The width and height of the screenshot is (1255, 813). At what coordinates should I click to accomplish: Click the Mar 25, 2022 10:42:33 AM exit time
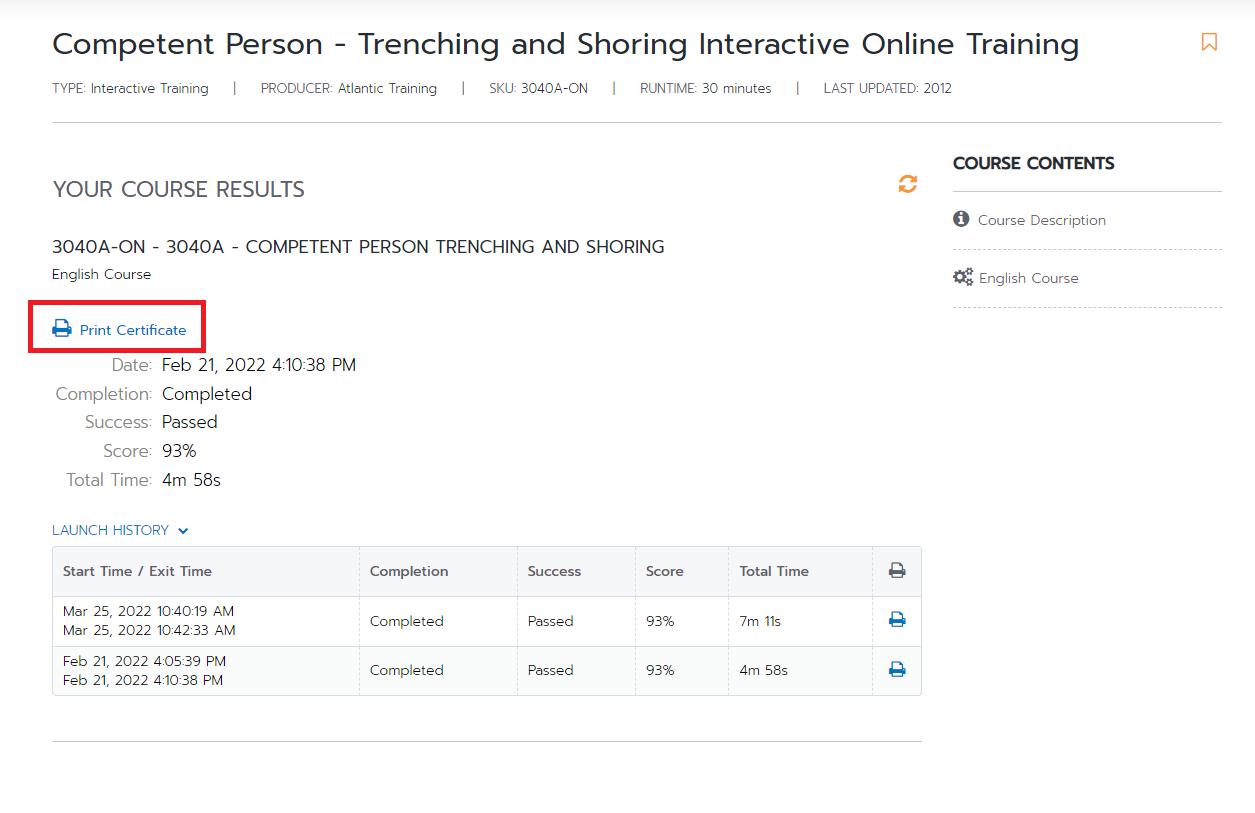pyautogui.click(x=149, y=630)
